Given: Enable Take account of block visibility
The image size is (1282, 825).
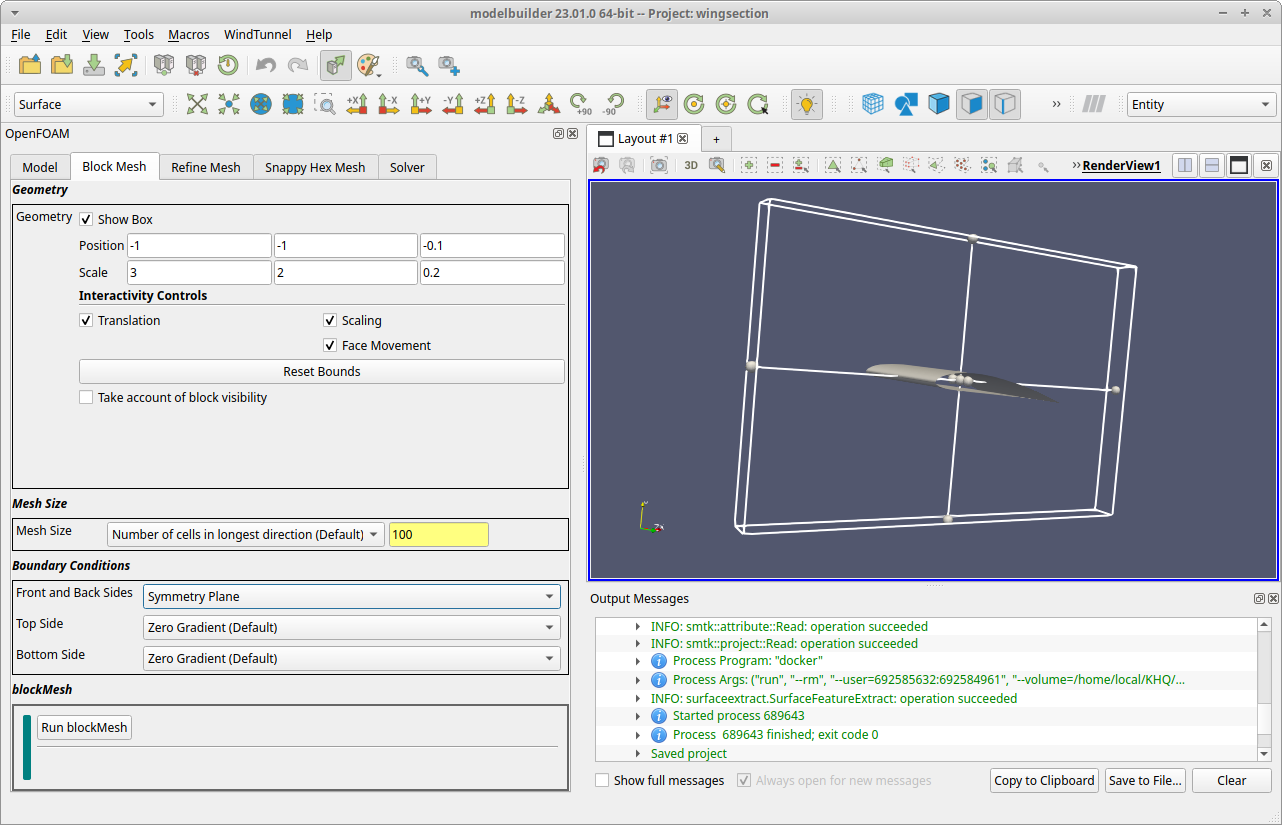Looking at the screenshot, I should (x=86, y=397).
